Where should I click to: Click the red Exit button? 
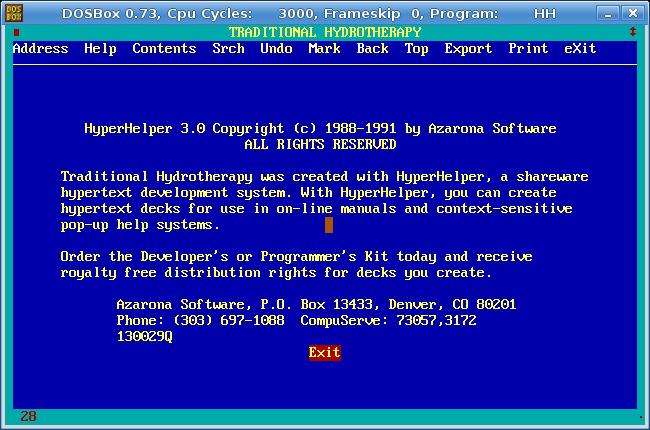pos(325,352)
